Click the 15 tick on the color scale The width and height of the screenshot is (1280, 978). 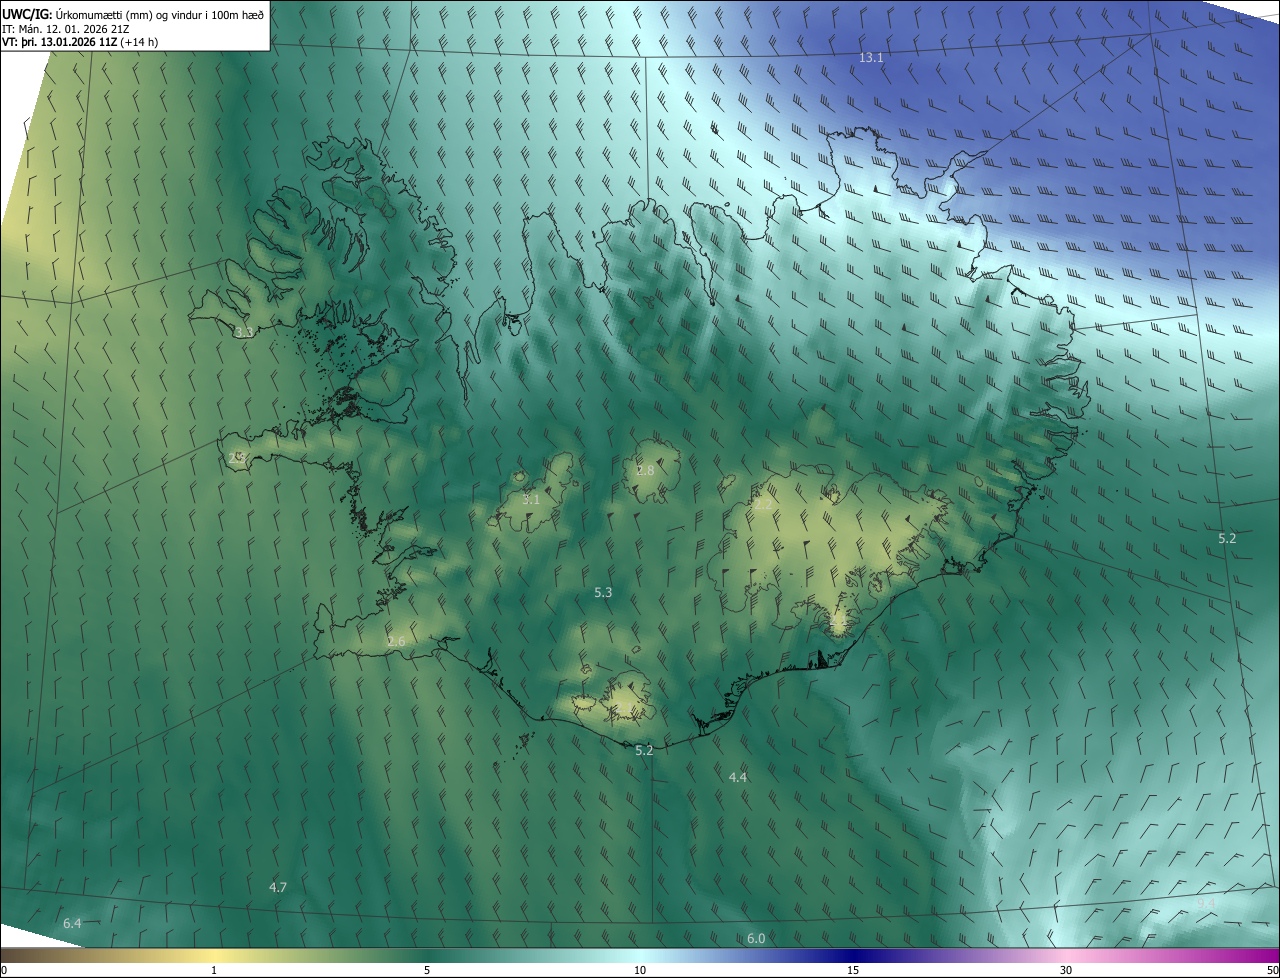coord(853,970)
